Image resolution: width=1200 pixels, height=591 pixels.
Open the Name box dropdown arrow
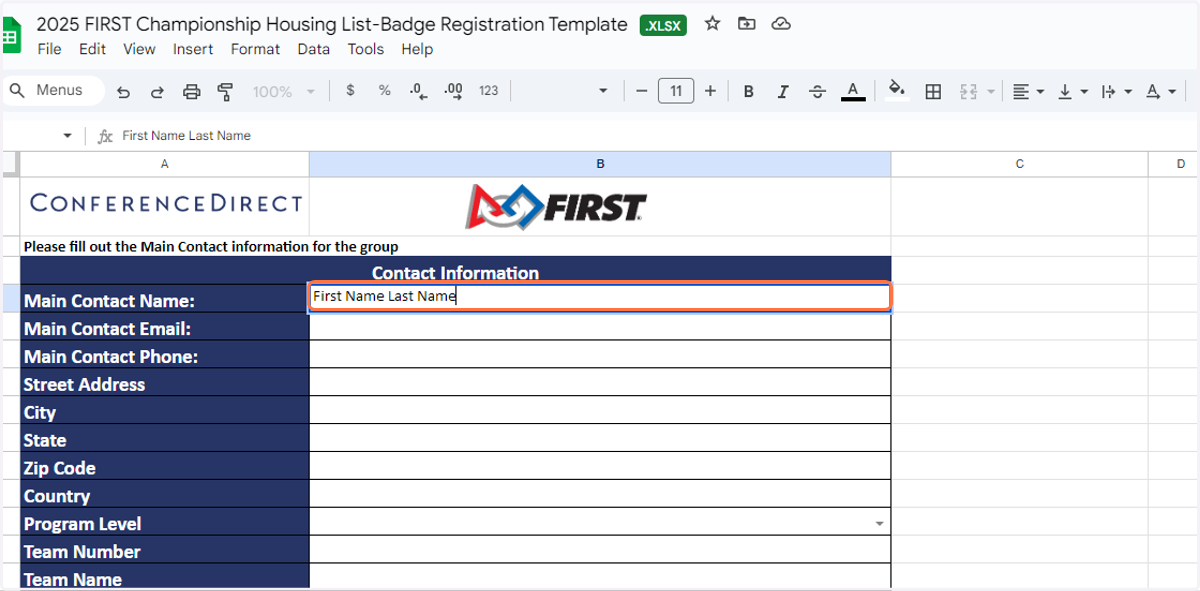pos(67,136)
